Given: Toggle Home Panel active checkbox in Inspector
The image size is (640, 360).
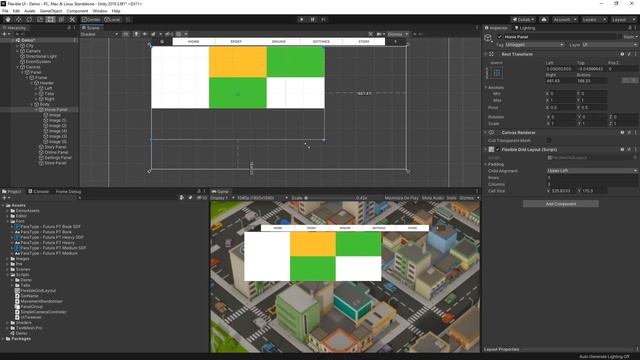Looking at the screenshot, I should coord(499,37).
